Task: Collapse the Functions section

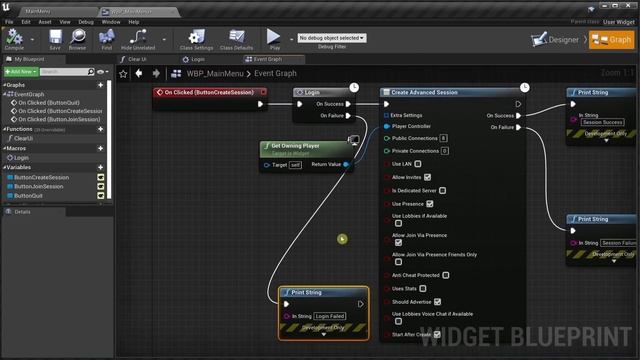Action: (x=4, y=129)
